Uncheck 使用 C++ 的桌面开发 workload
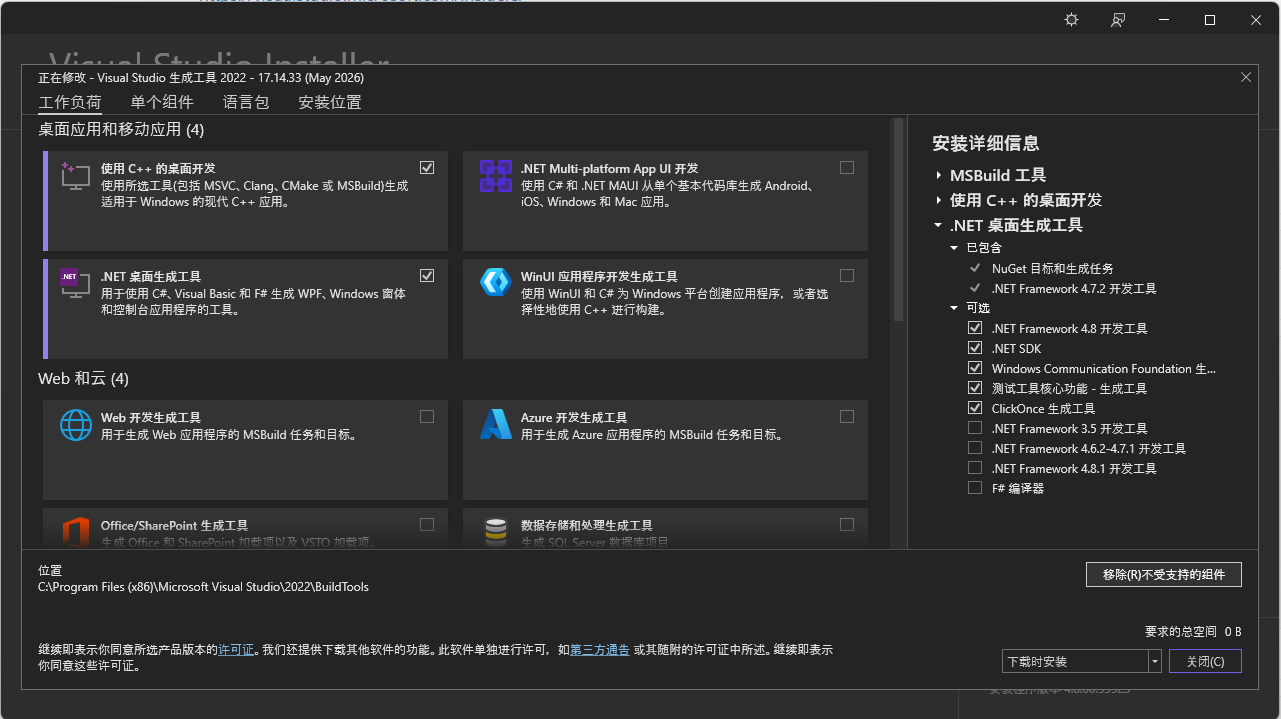Viewport: 1281px width, 719px height. (x=427, y=168)
